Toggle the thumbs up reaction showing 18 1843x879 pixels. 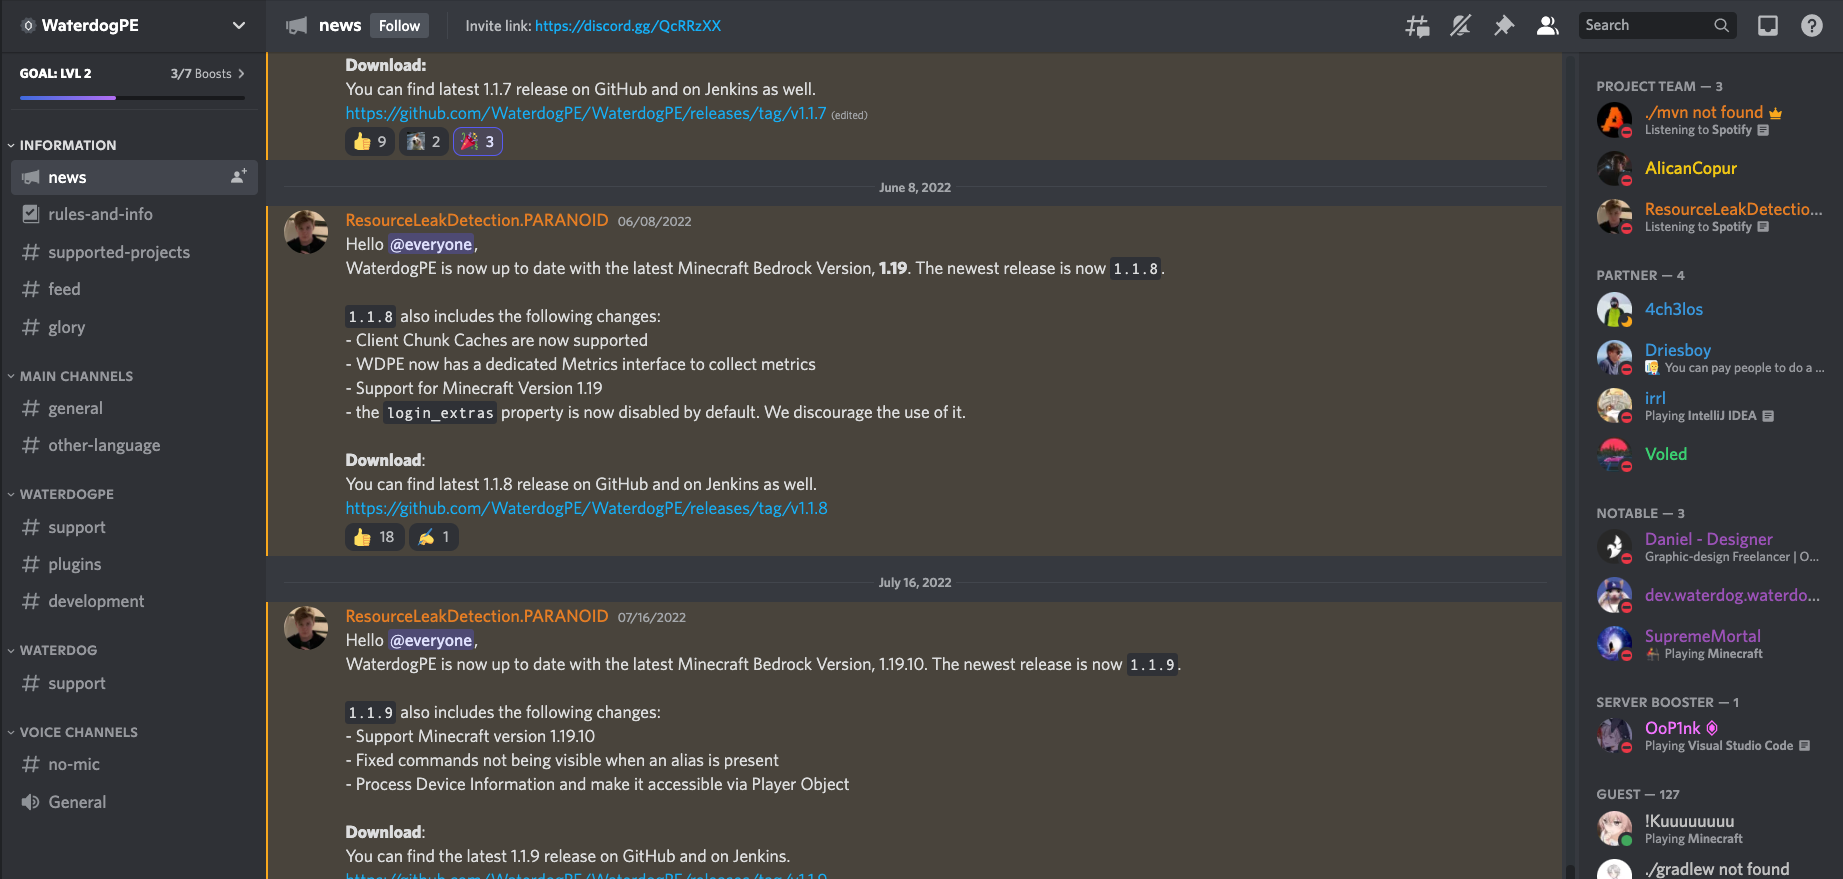coord(374,537)
